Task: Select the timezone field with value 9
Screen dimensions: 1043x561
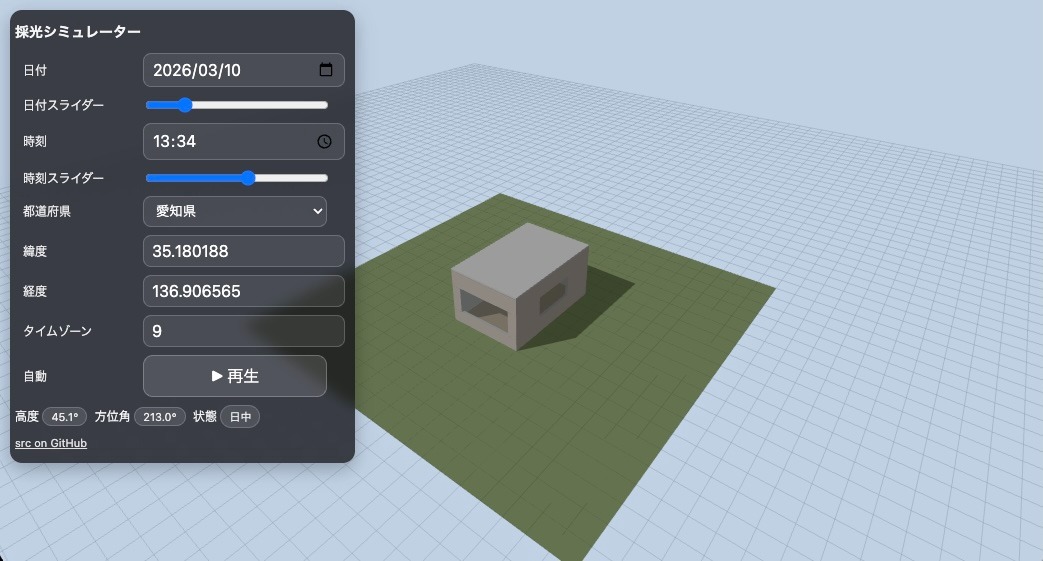Action: pos(244,331)
